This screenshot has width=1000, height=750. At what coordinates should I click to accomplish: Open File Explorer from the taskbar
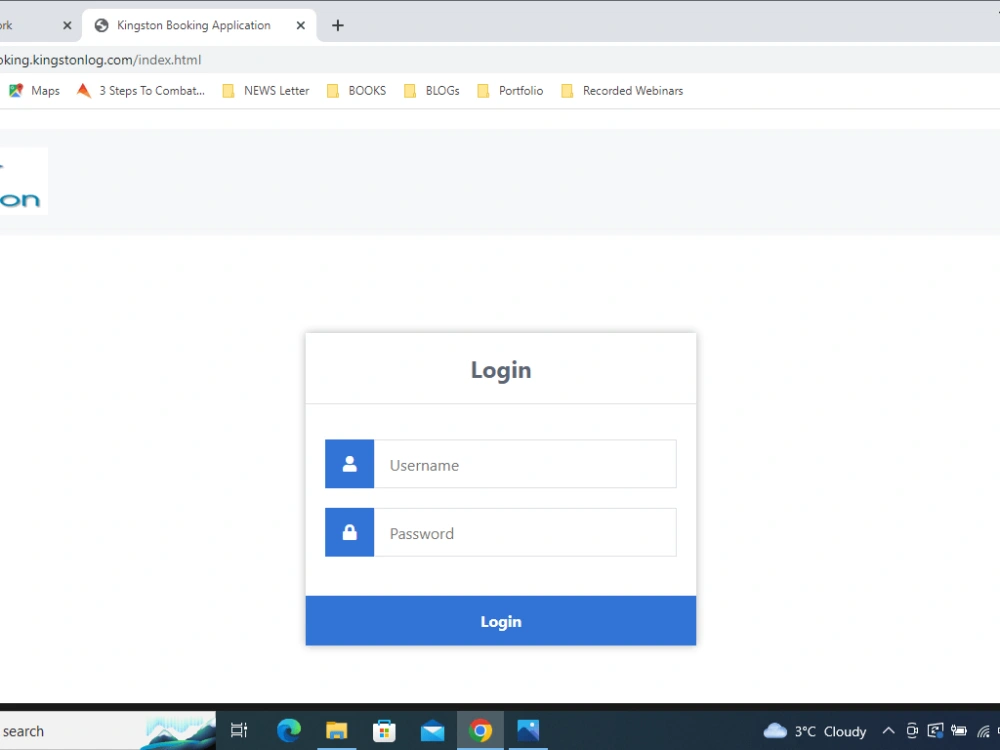[337, 730]
